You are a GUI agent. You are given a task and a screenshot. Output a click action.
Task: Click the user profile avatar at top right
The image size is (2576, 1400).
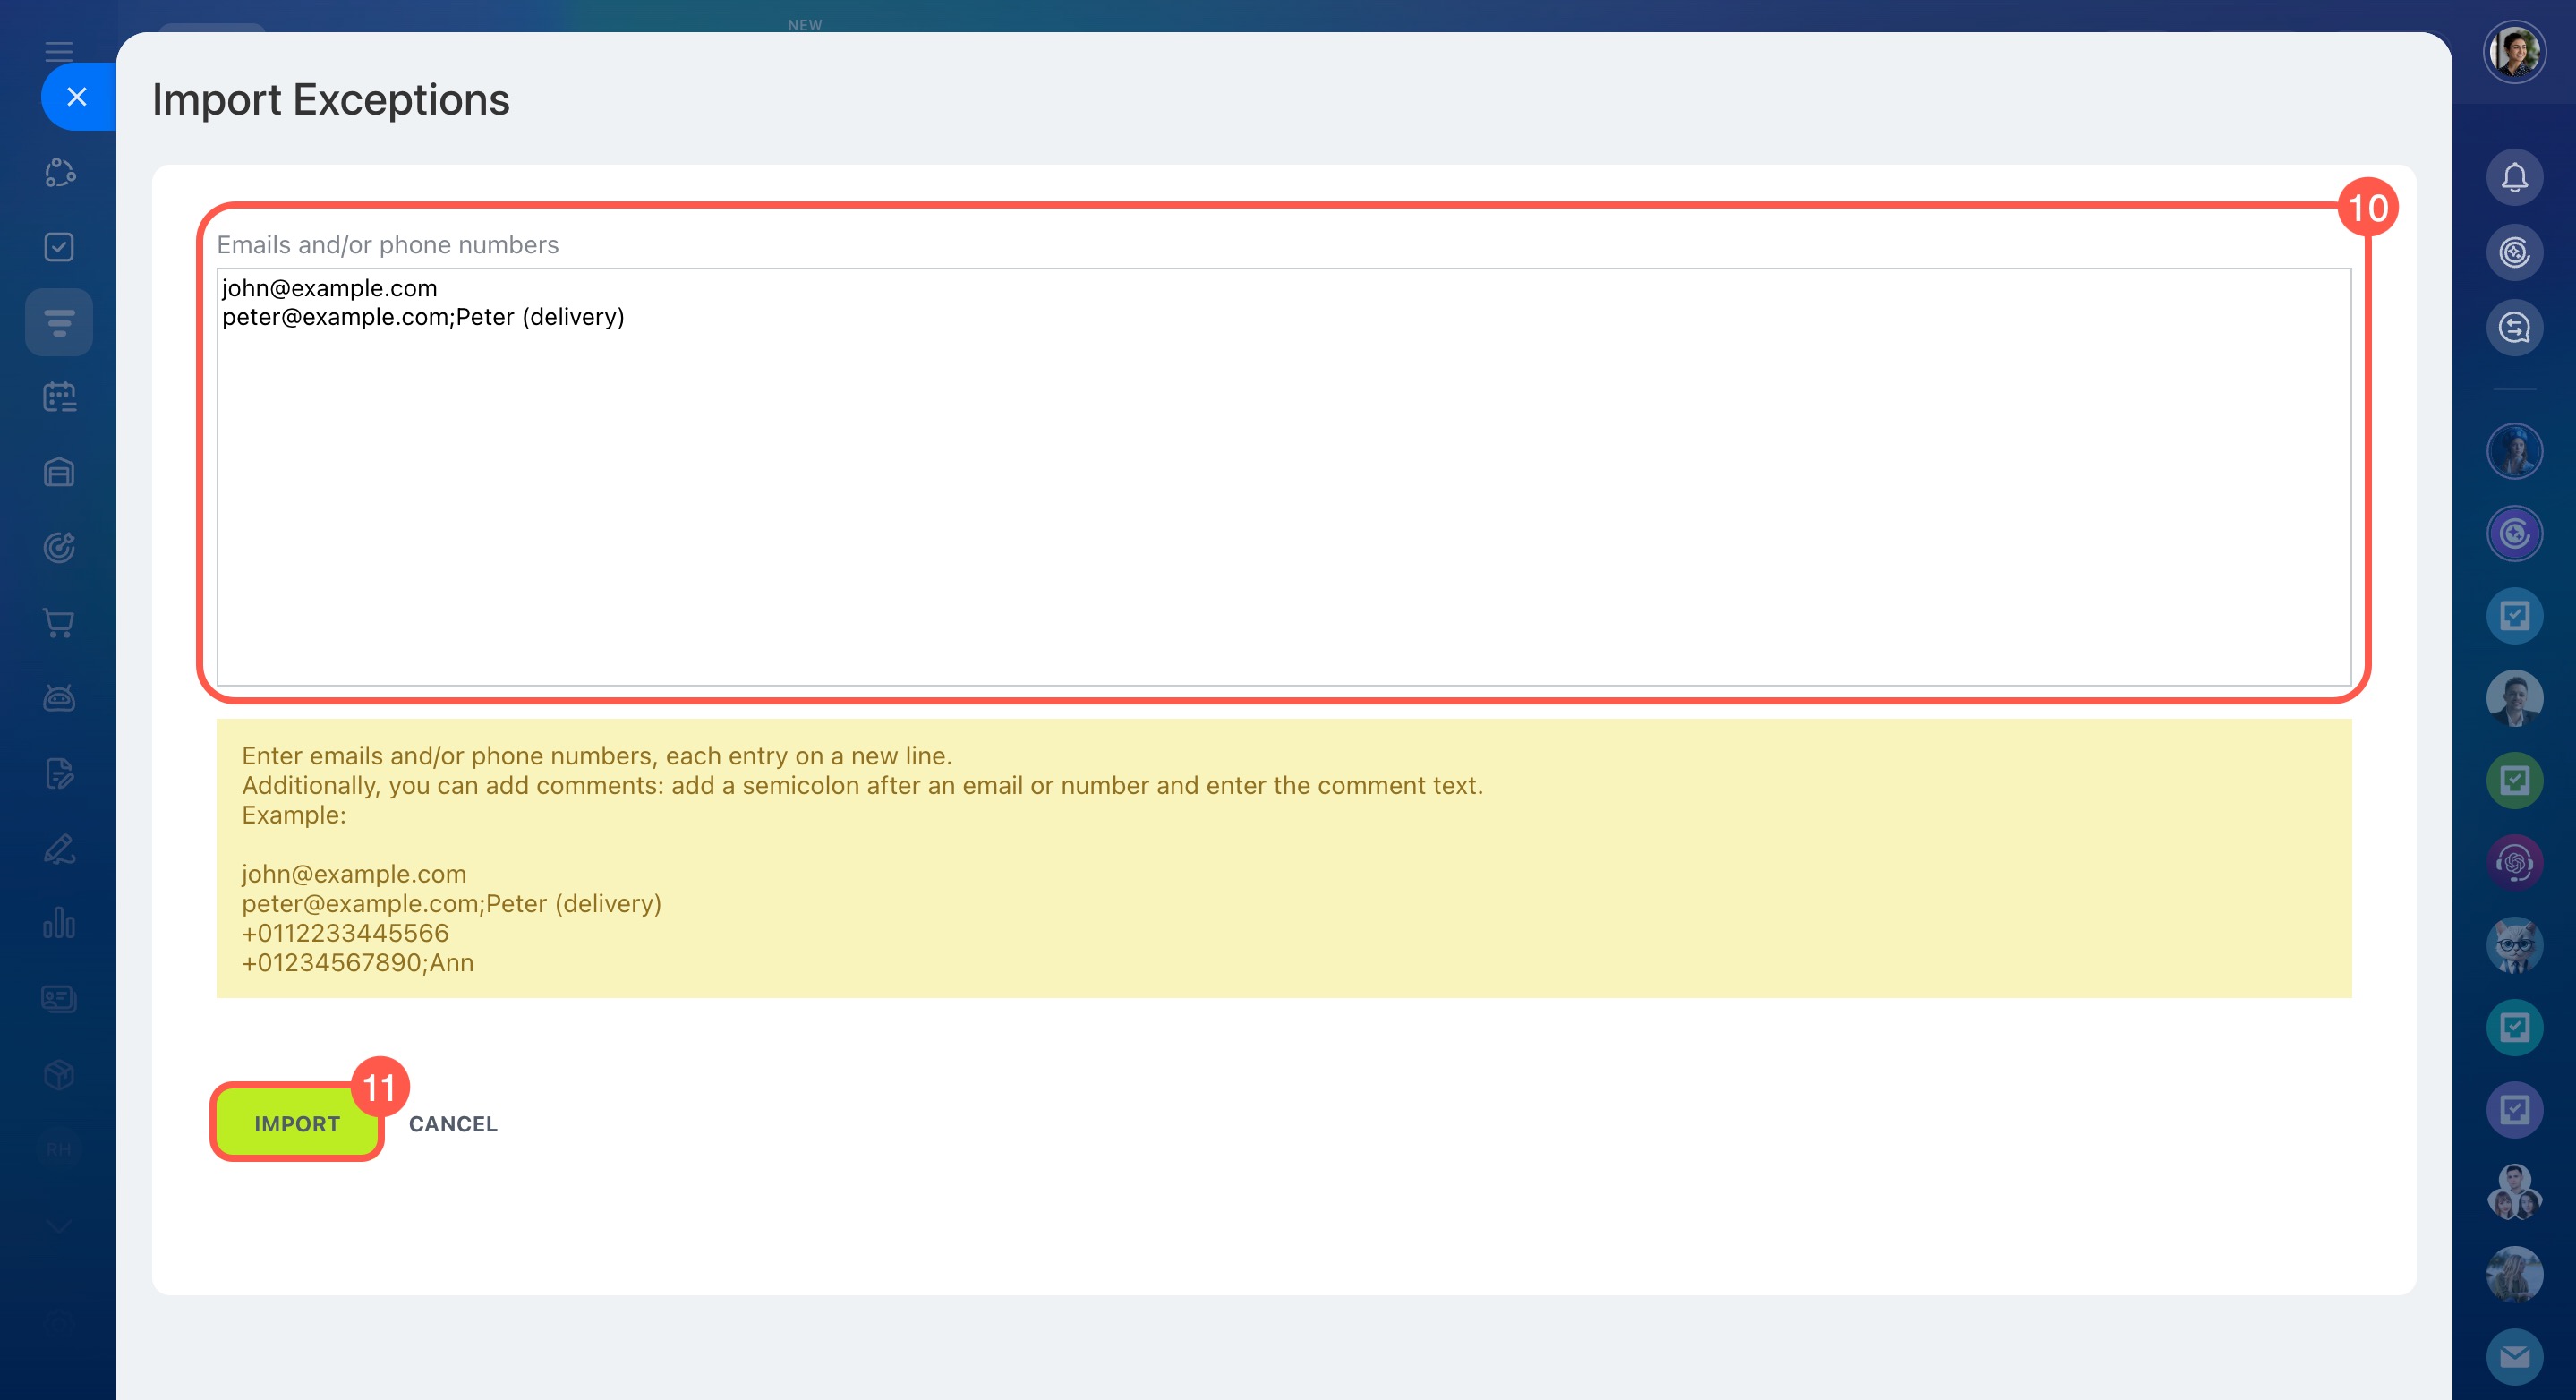pos(2513,51)
